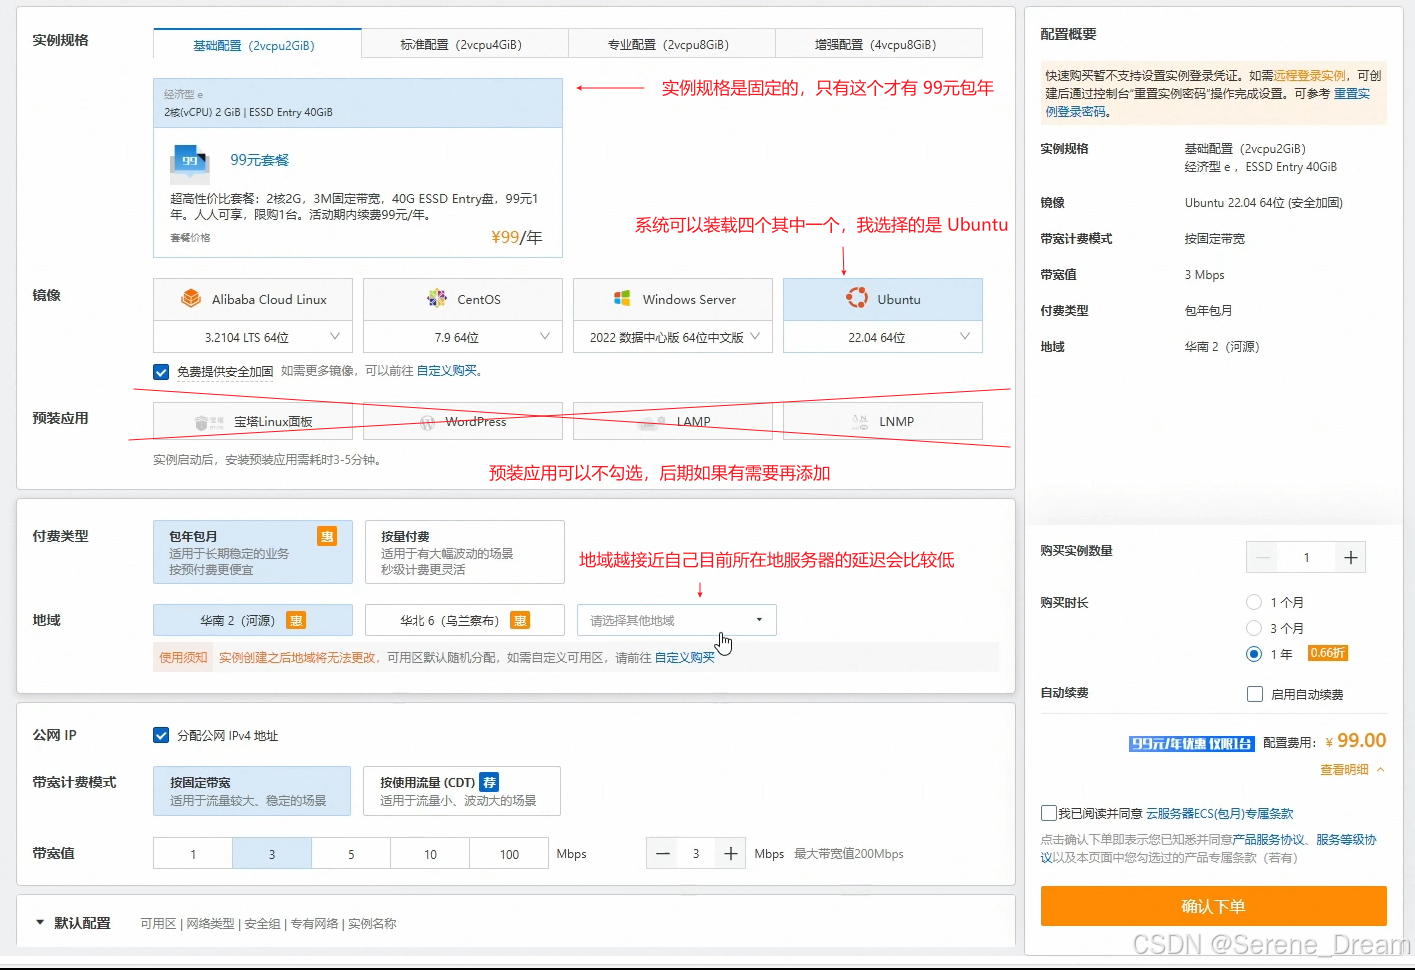Image resolution: width=1415 pixels, height=970 pixels.
Task: Open the Ubuntu 22.04 64位 version dropdown
Action: tap(883, 337)
